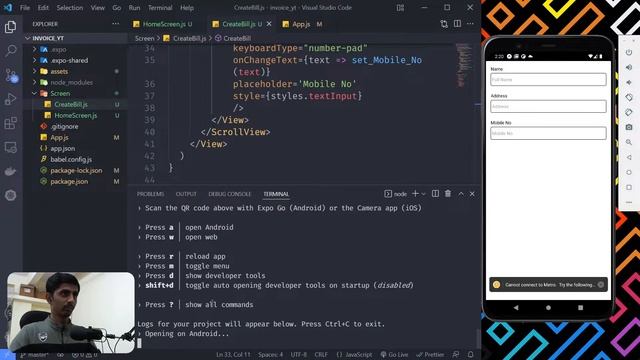This screenshot has height=360, width=640.
Task: Click Ln 33, Col 11 status entry
Action: point(233,355)
